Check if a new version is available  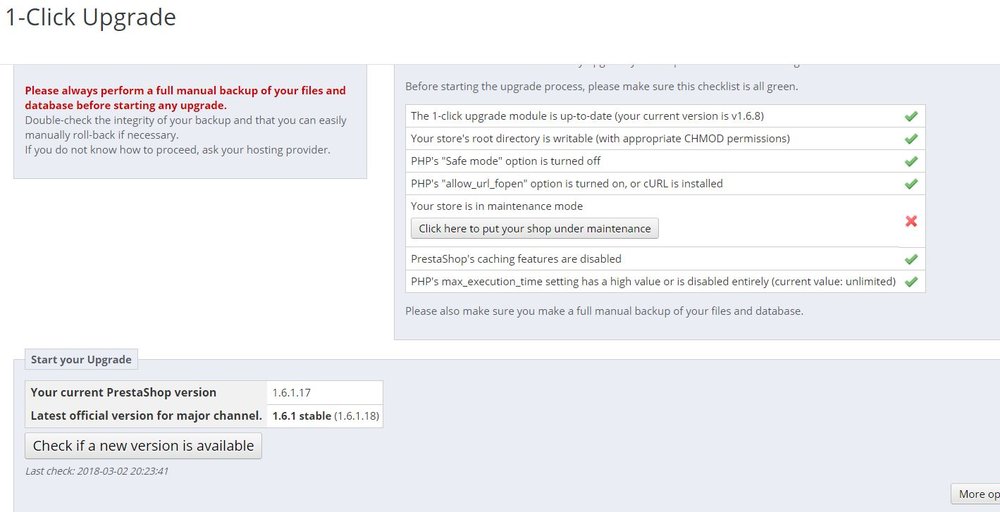point(143,446)
